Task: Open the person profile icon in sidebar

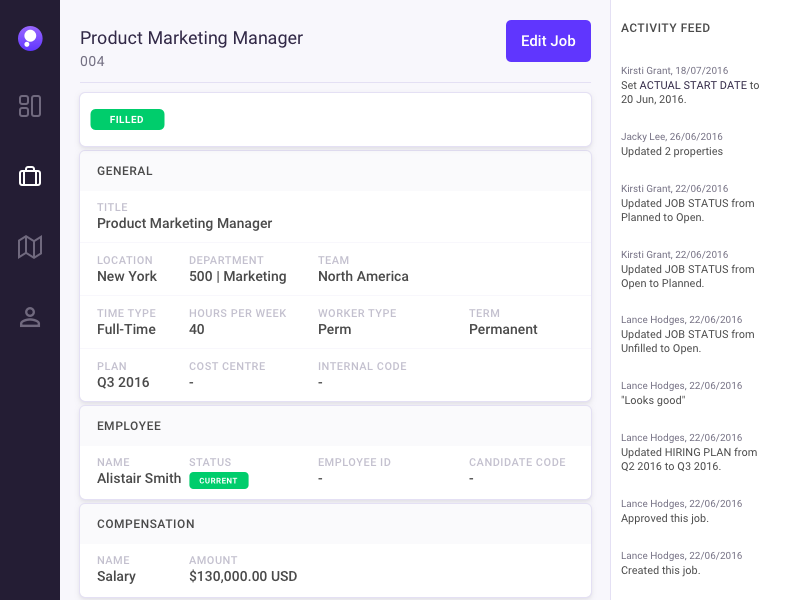Action: [x=30, y=317]
